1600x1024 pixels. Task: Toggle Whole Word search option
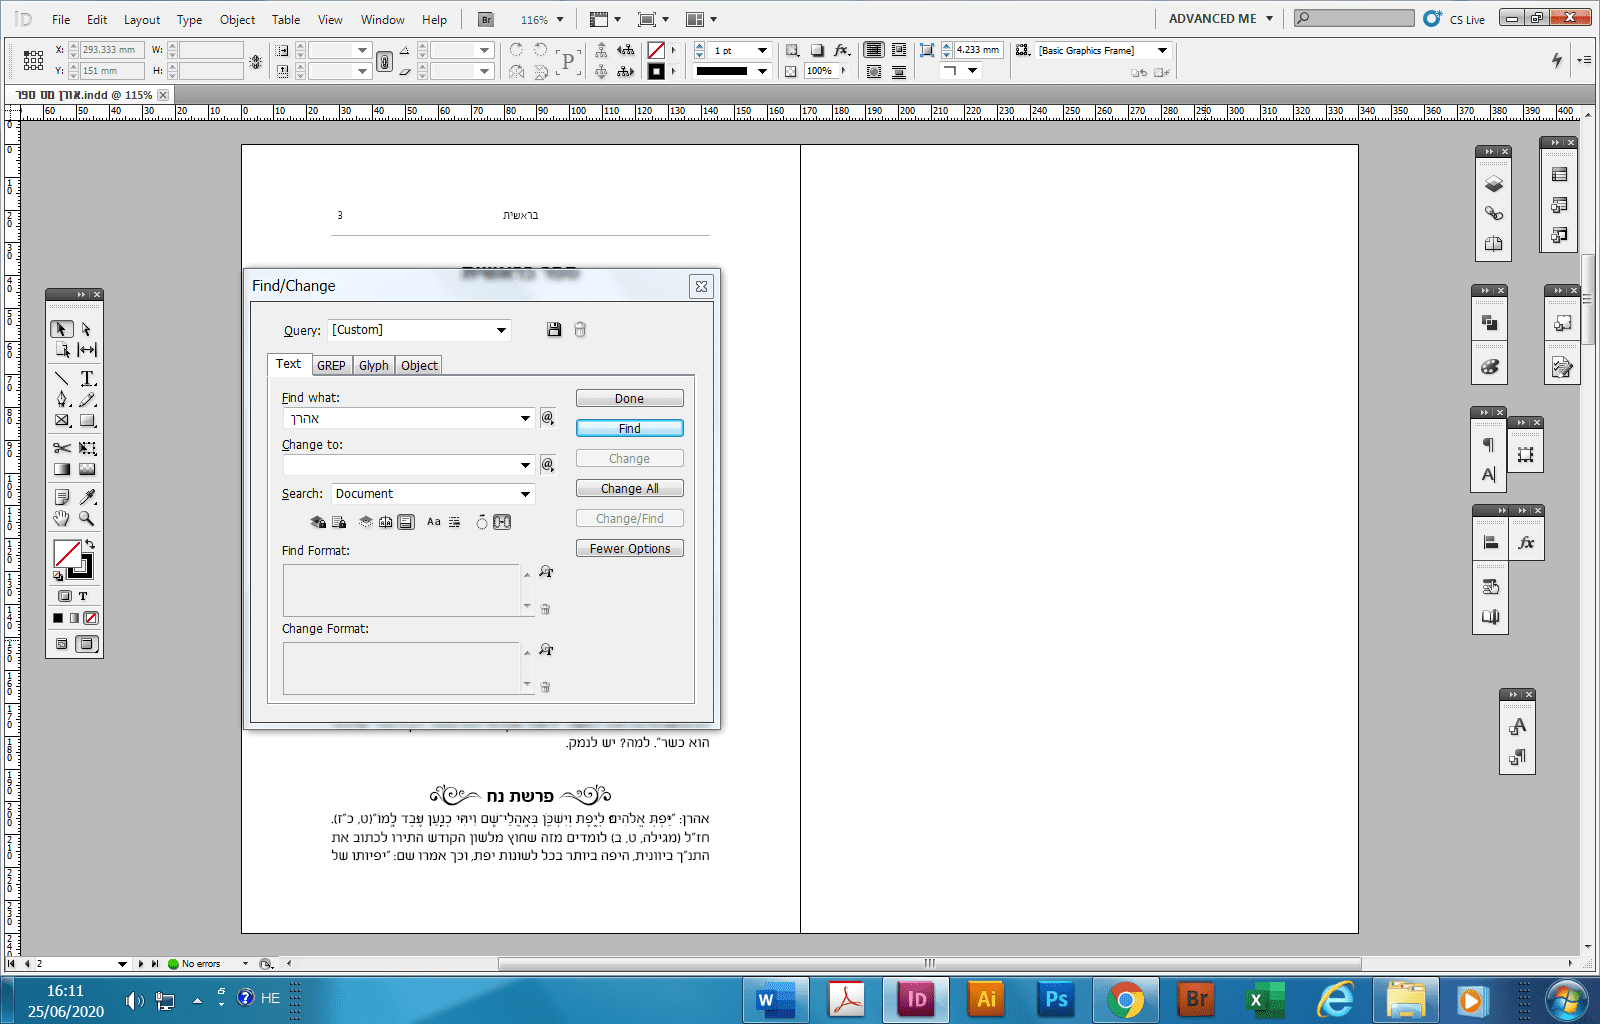pos(455,522)
